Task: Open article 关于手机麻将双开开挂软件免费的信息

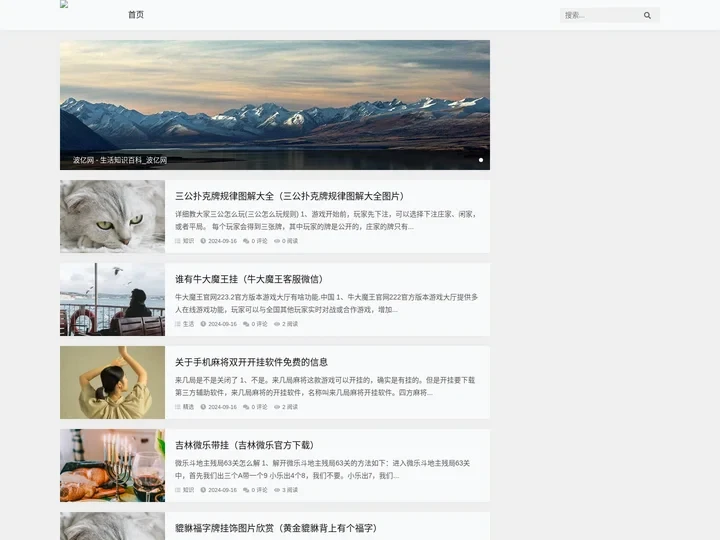Action: pyautogui.click(x=251, y=362)
